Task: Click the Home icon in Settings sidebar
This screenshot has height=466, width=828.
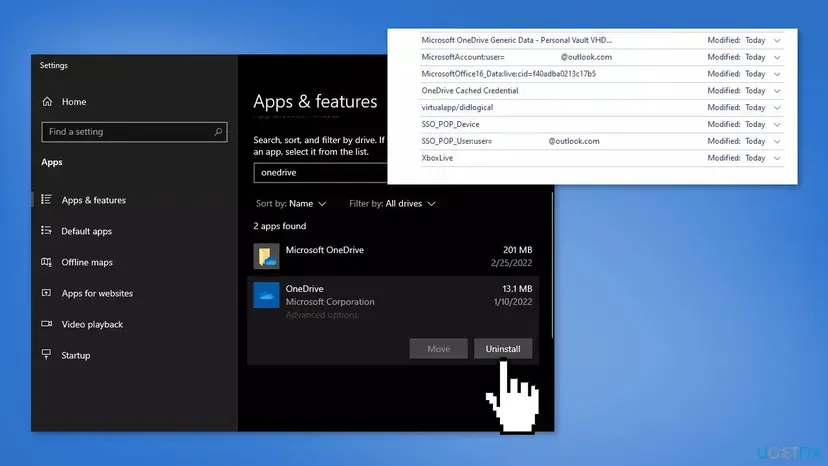Action: pyautogui.click(x=47, y=101)
